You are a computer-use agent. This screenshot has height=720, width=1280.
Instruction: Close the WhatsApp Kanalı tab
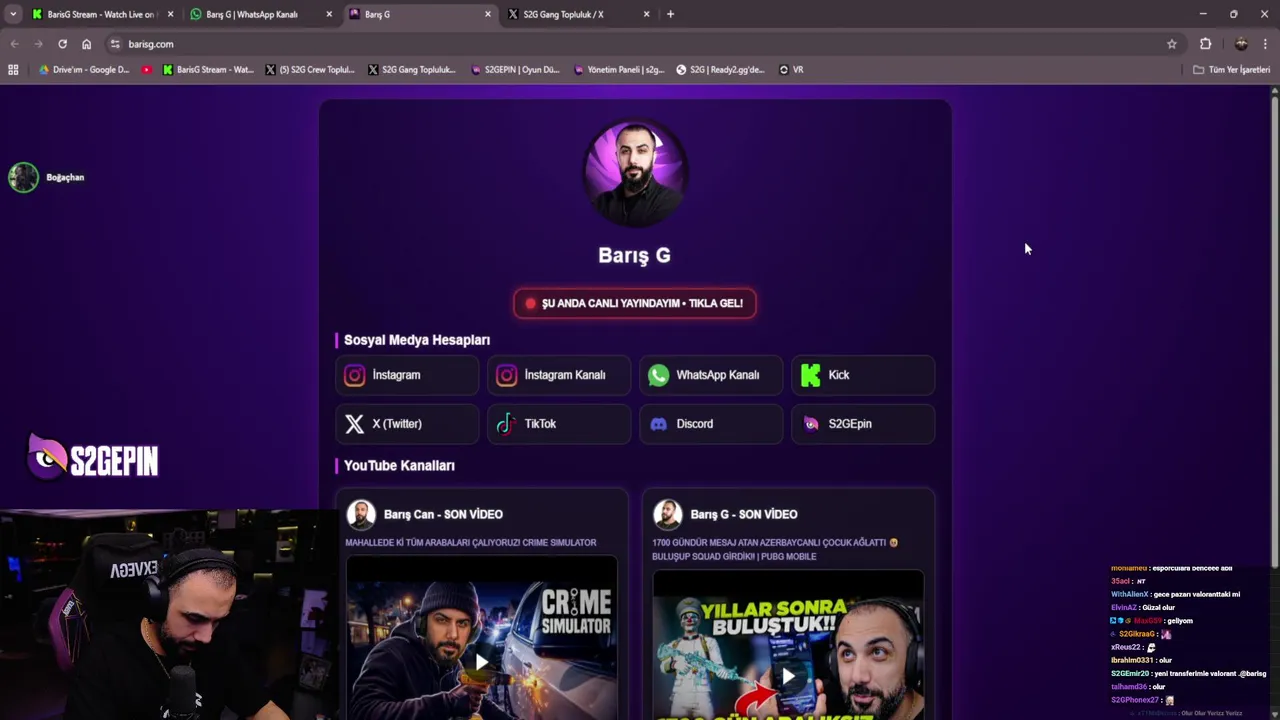pos(329,14)
